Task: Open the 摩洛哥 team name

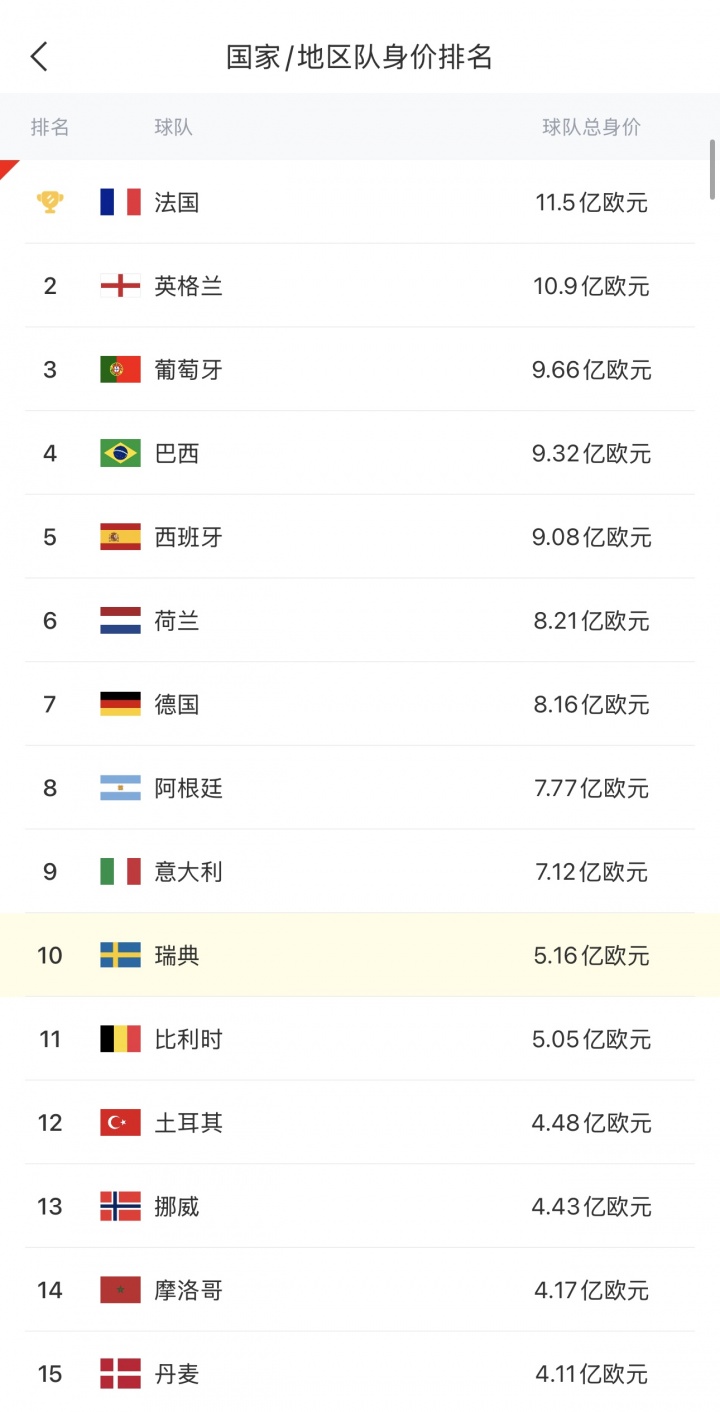Action: click(188, 1291)
